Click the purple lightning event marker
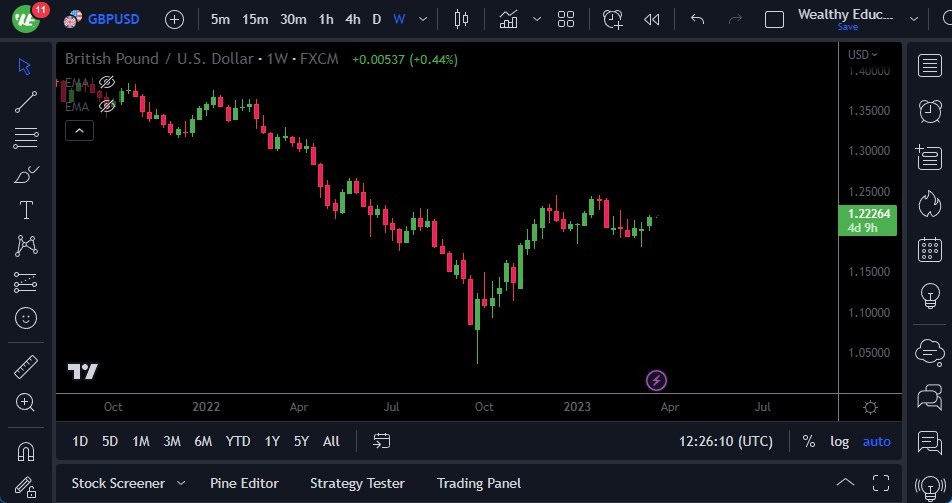 pos(656,380)
